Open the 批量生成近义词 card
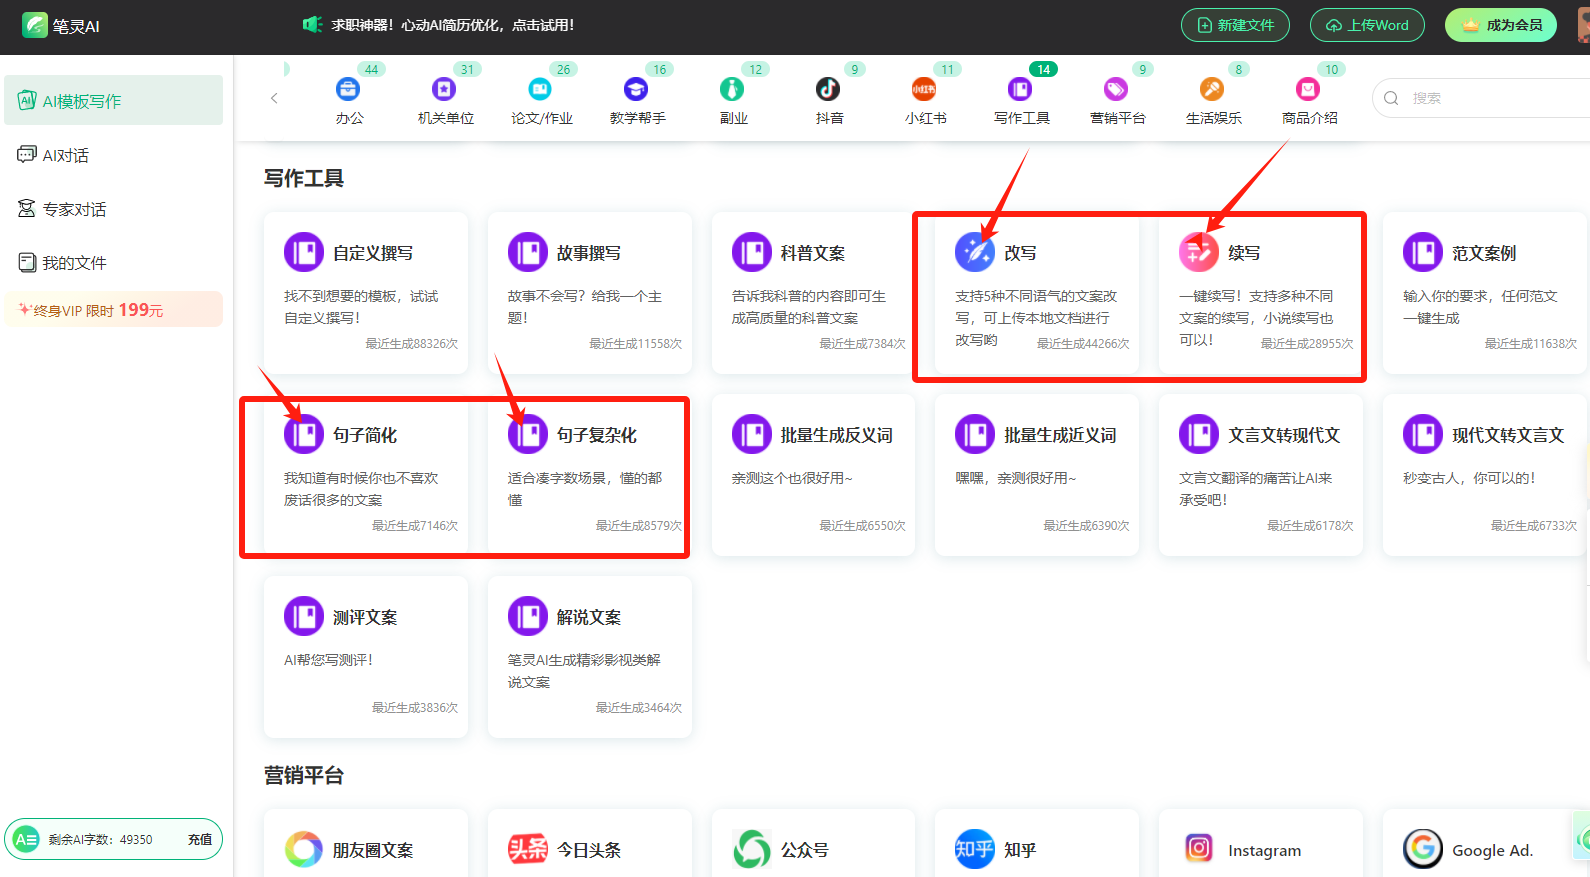This screenshot has width=1590, height=877. [x=1037, y=476]
